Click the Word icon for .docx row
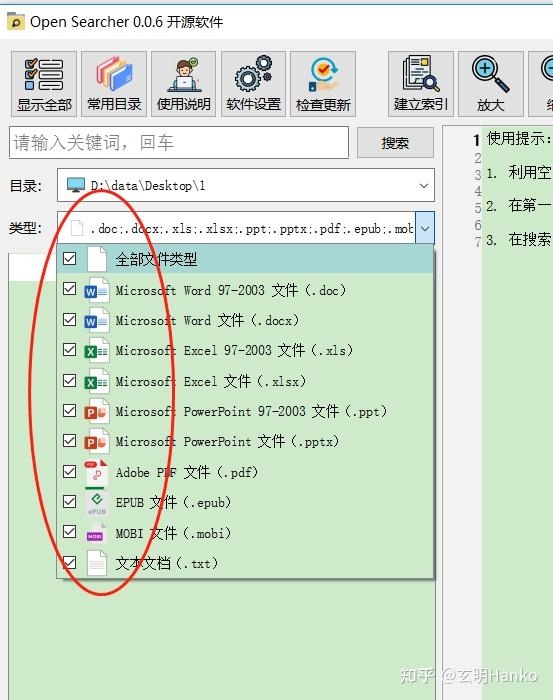This screenshot has height=700, width=553. 96,321
